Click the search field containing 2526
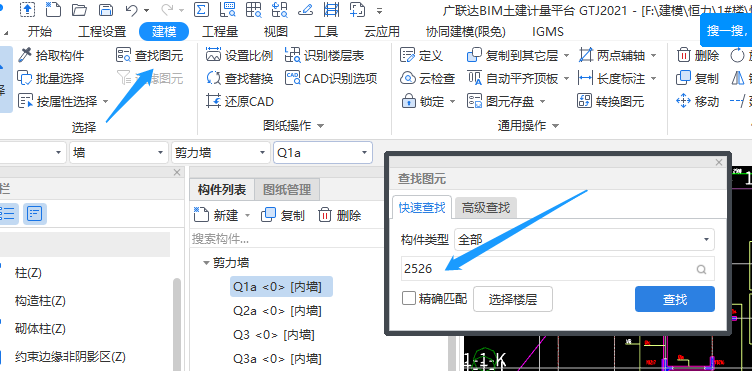Screen dimensions: 752x371 [x=558, y=268]
